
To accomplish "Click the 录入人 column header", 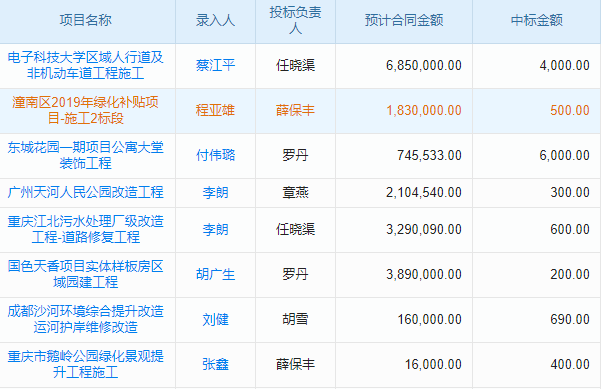I will (x=215, y=20).
